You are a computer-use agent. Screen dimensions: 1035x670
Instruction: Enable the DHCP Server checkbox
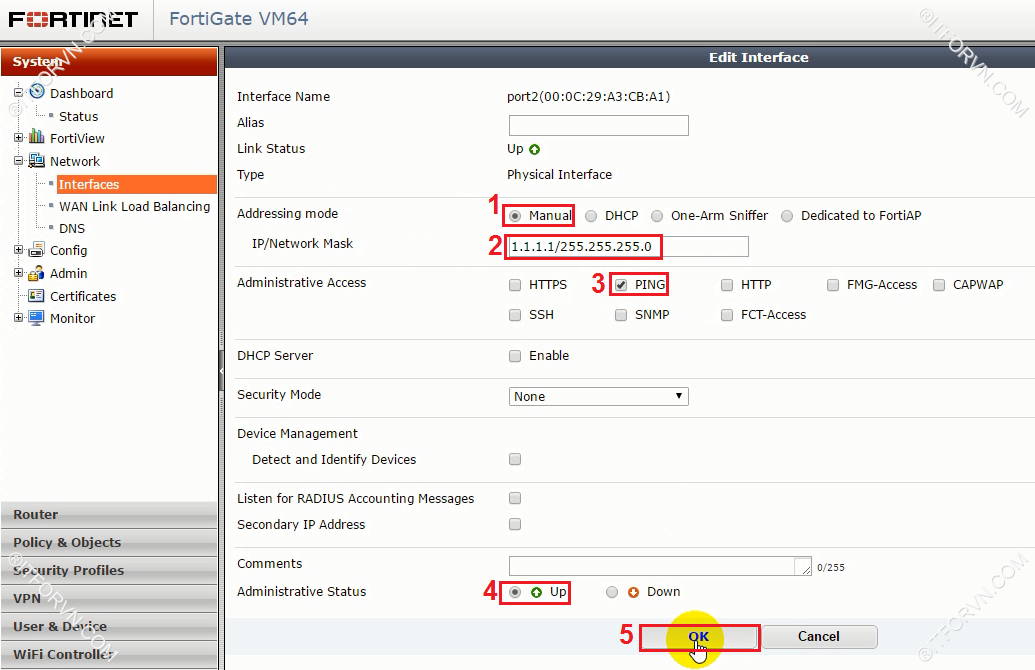pyautogui.click(x=515, y=356)
